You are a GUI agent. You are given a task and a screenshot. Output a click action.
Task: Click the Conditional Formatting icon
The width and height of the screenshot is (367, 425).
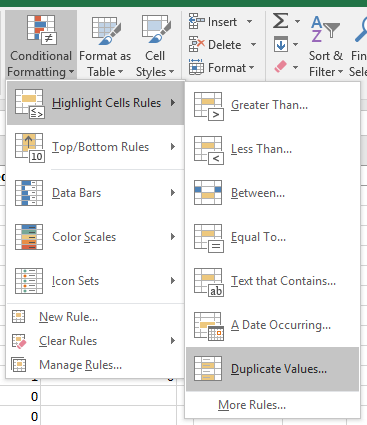41,29
